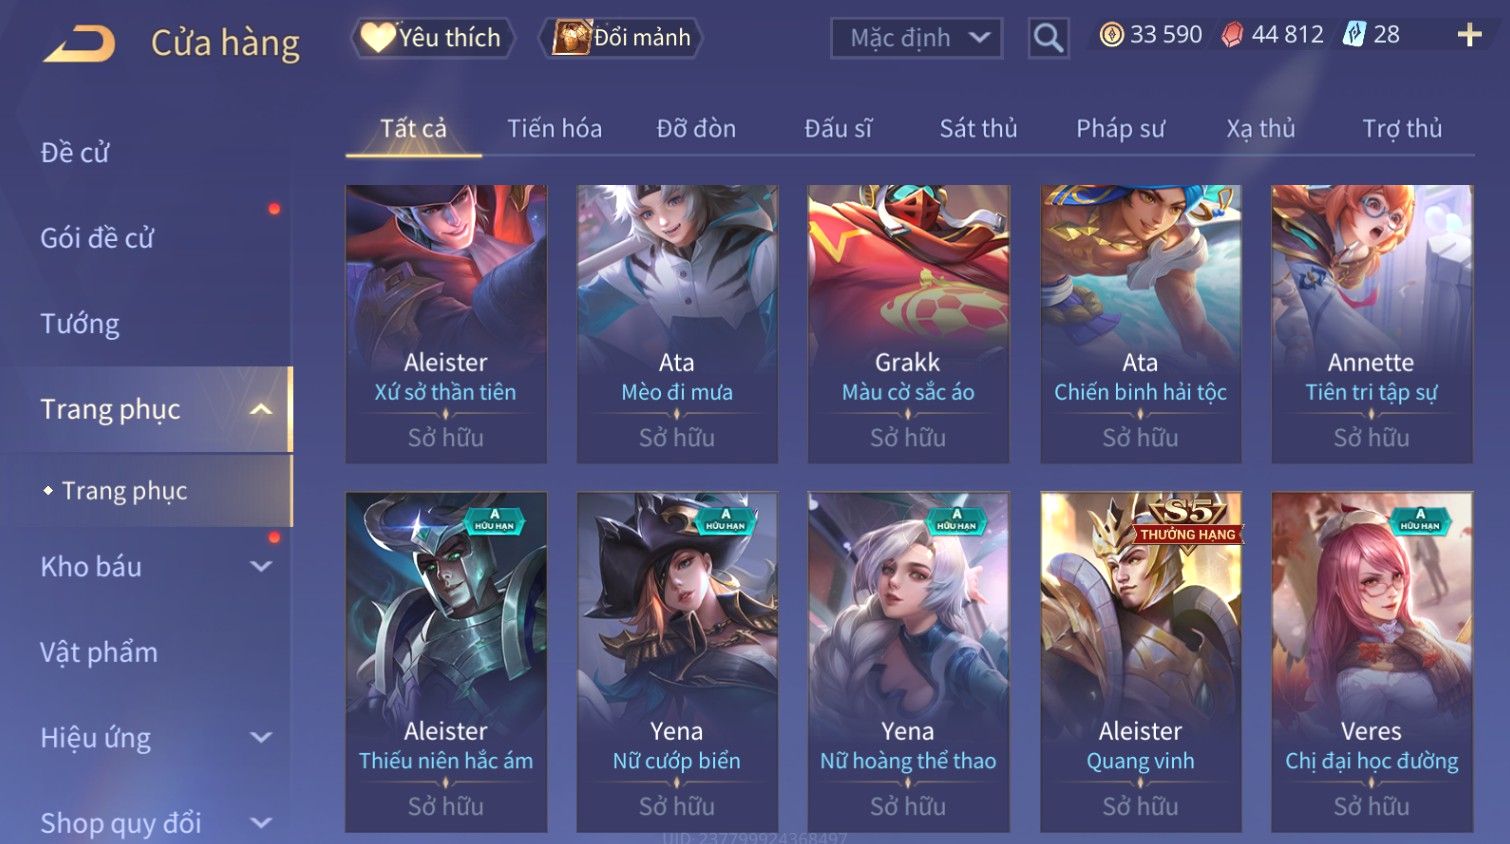Viewport: 1510px width, 844px height.
Task: Collapse the Trang phục sidebar section
Action: [x=261, y=409]
